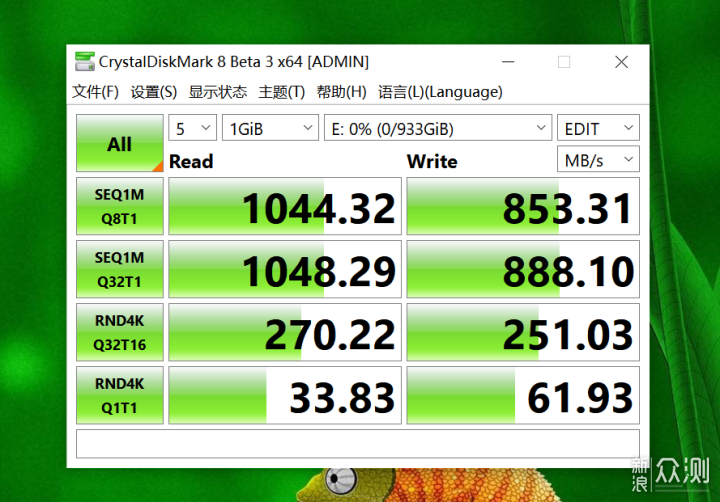
Task: Select the 251.03 write result
Action: tap(523, 333)
